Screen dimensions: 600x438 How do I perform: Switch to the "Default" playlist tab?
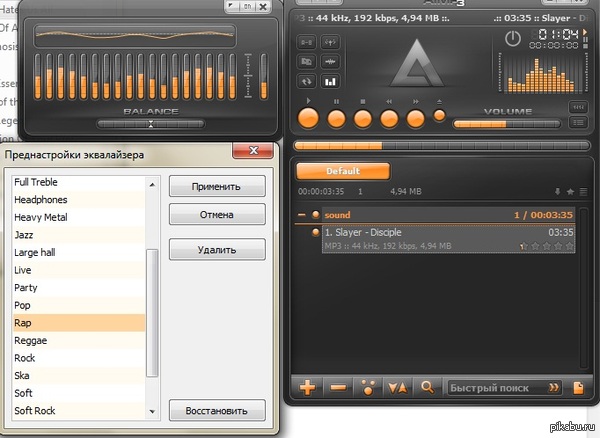pos(342,171)
